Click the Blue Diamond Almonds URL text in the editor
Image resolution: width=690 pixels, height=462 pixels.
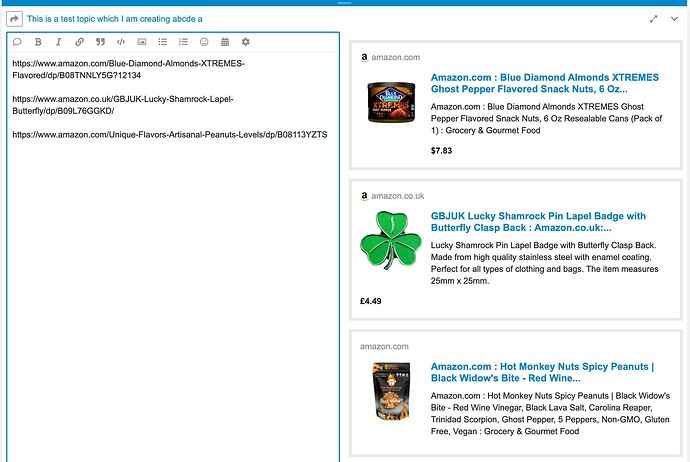click(128, 69)
